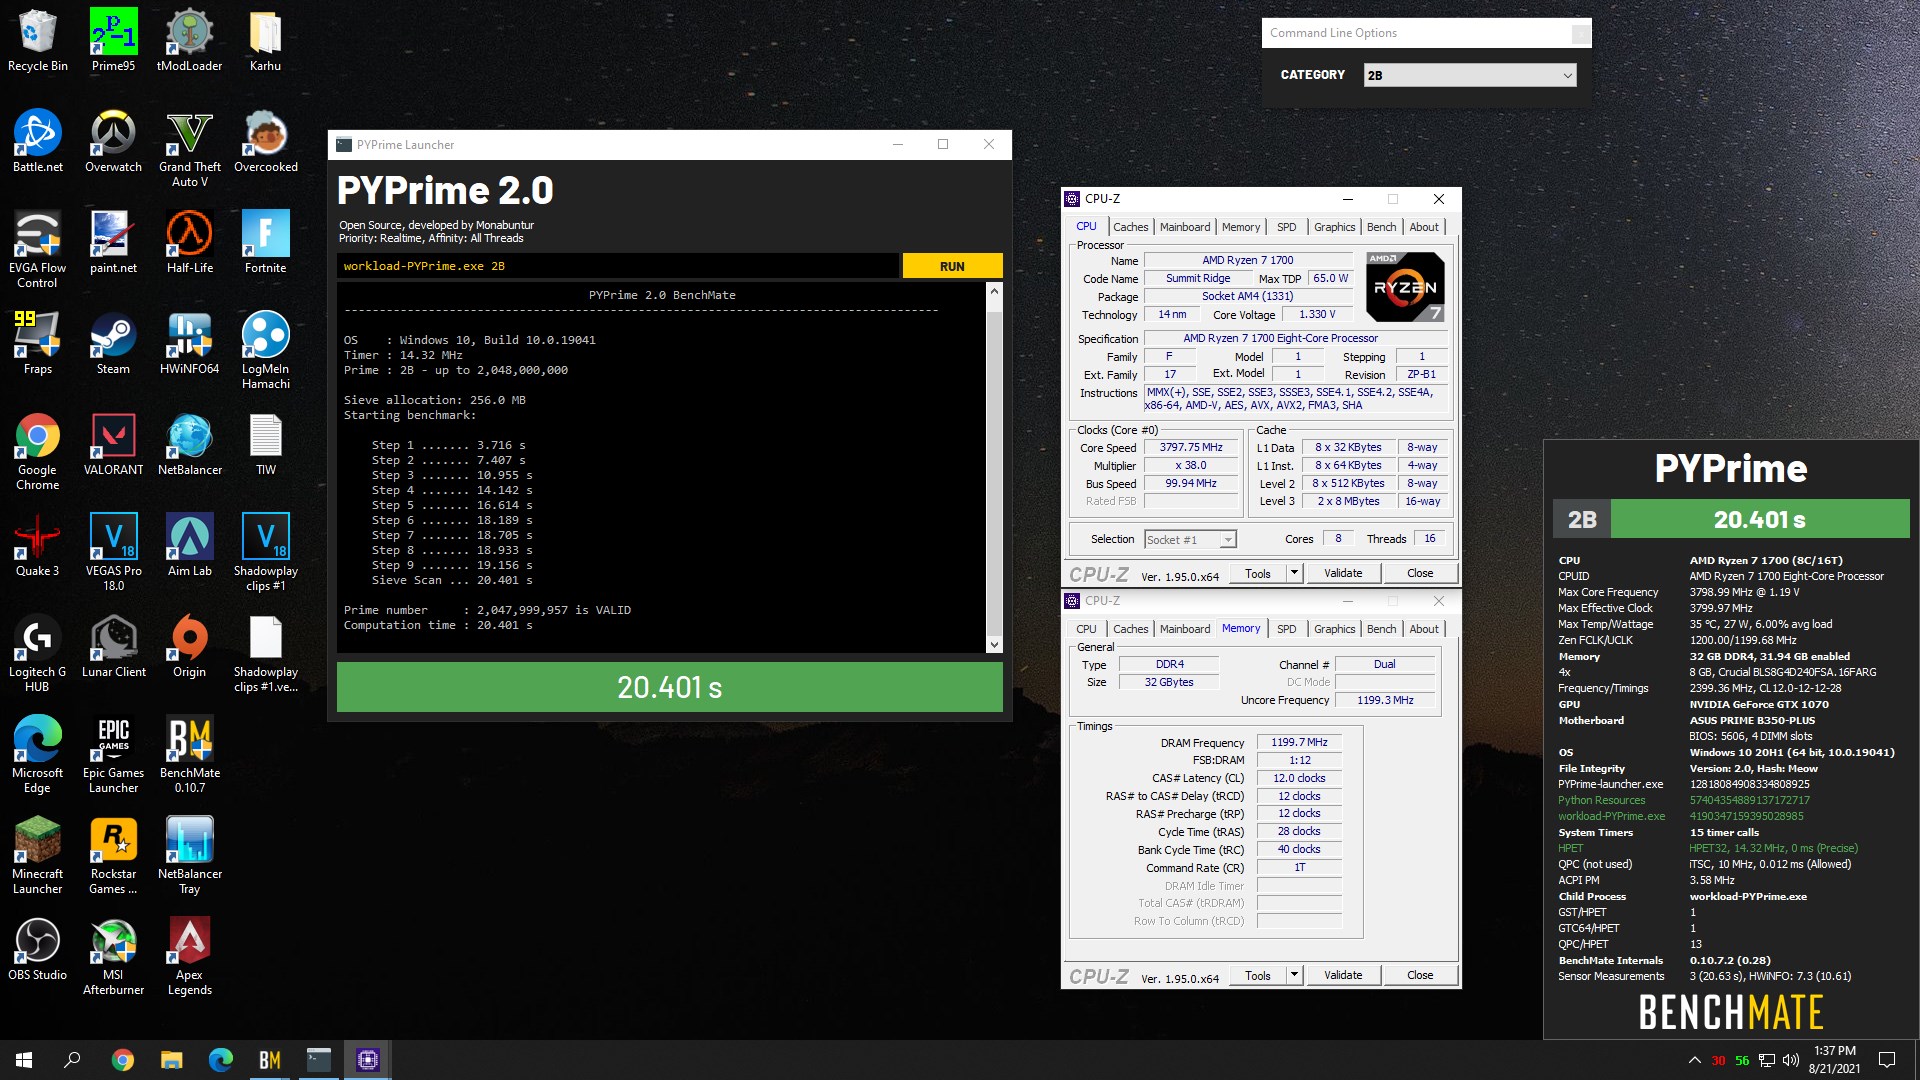
Task: Open OBS Studio desktop icon
Action: 37,949
